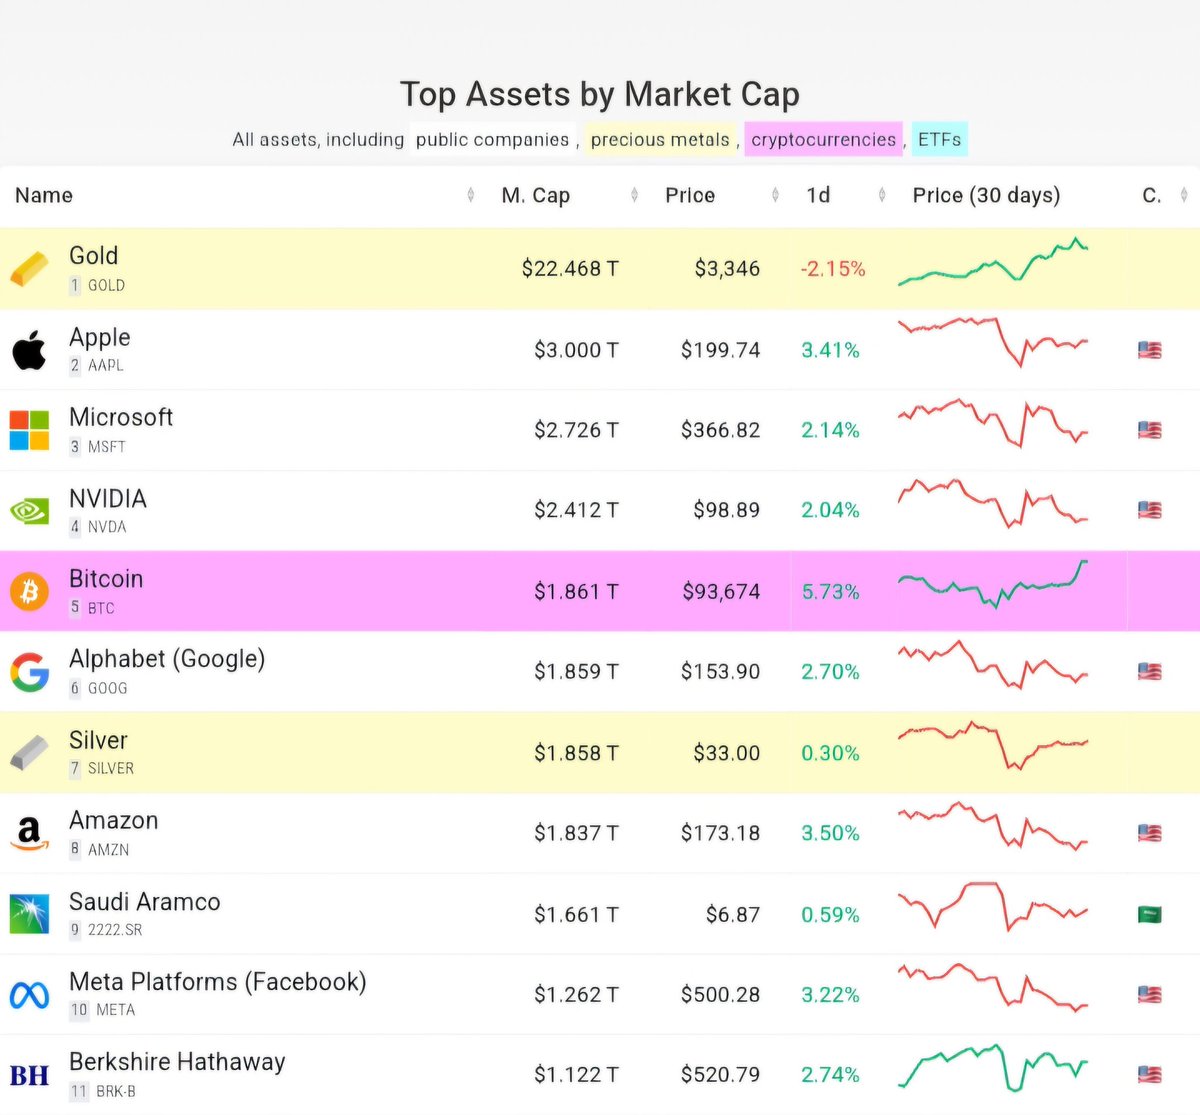Open the Silver asset link
Screen dimensions: 1200x1115
click(98, 740)
